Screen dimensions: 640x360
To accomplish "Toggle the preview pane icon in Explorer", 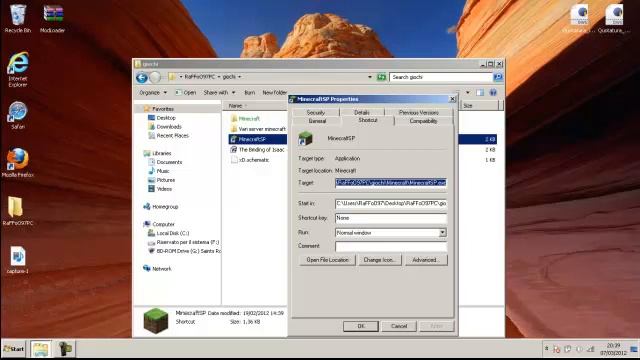I will [x=480, y=93].
